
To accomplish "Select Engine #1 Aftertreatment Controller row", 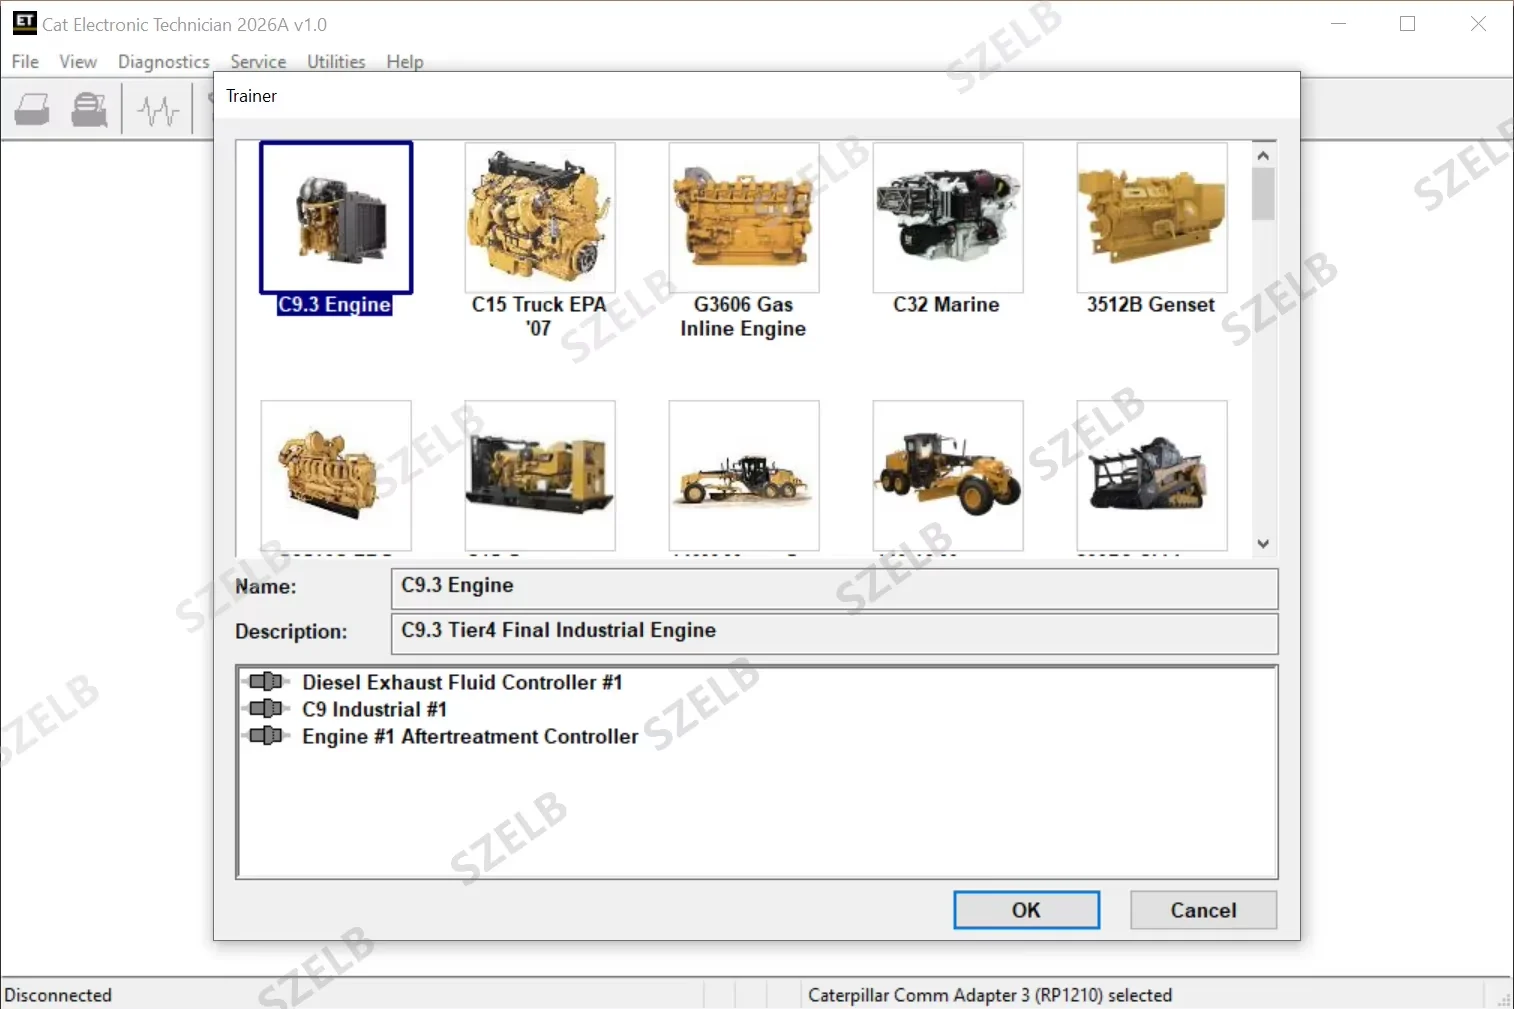I will tap(470, 736).
